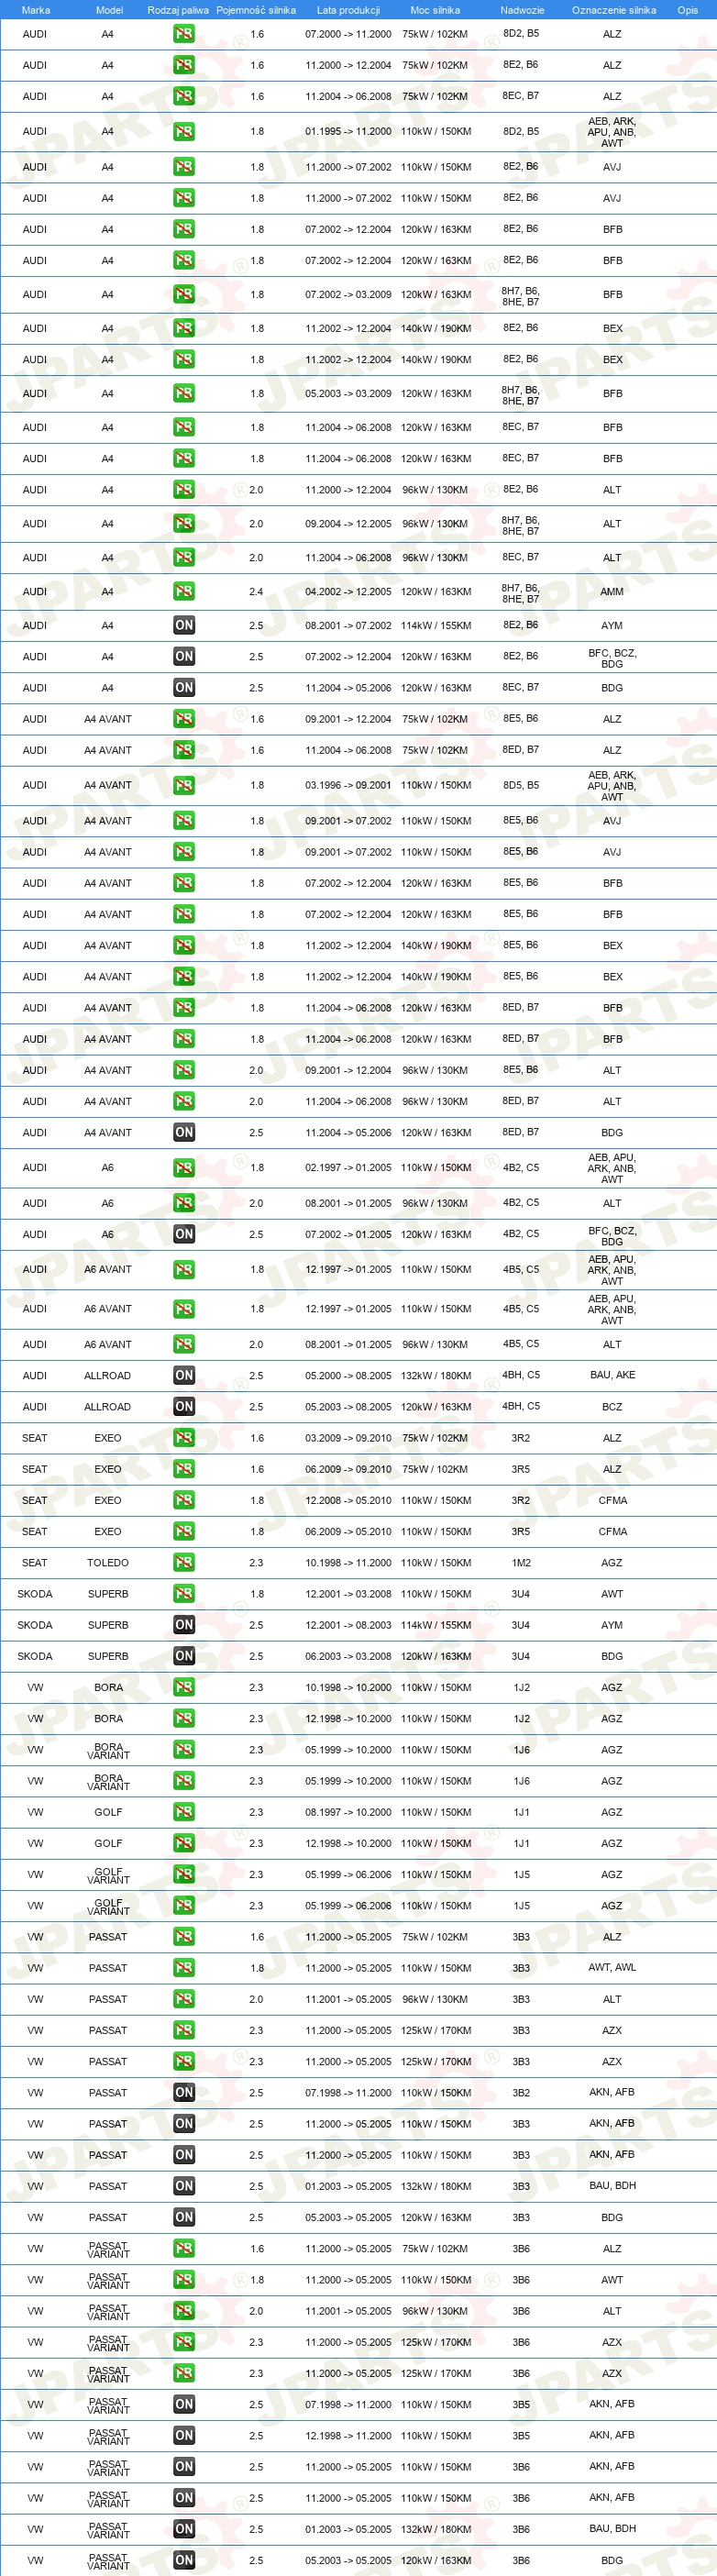Viewport: 717px width, 2576px height.
Task: Click ON icon for Allroad BAU, AKE row
Action: pyautogui.click(x=184, y=1375)
